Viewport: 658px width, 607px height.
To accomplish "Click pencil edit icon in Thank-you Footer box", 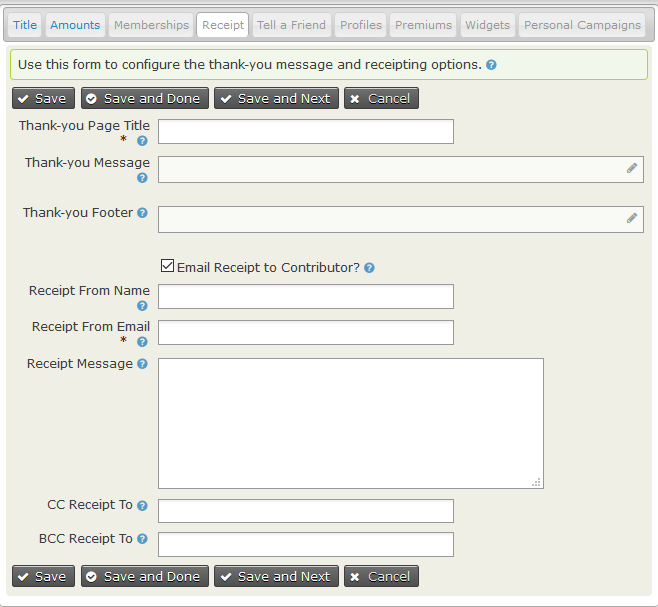I will pos(632,218).
